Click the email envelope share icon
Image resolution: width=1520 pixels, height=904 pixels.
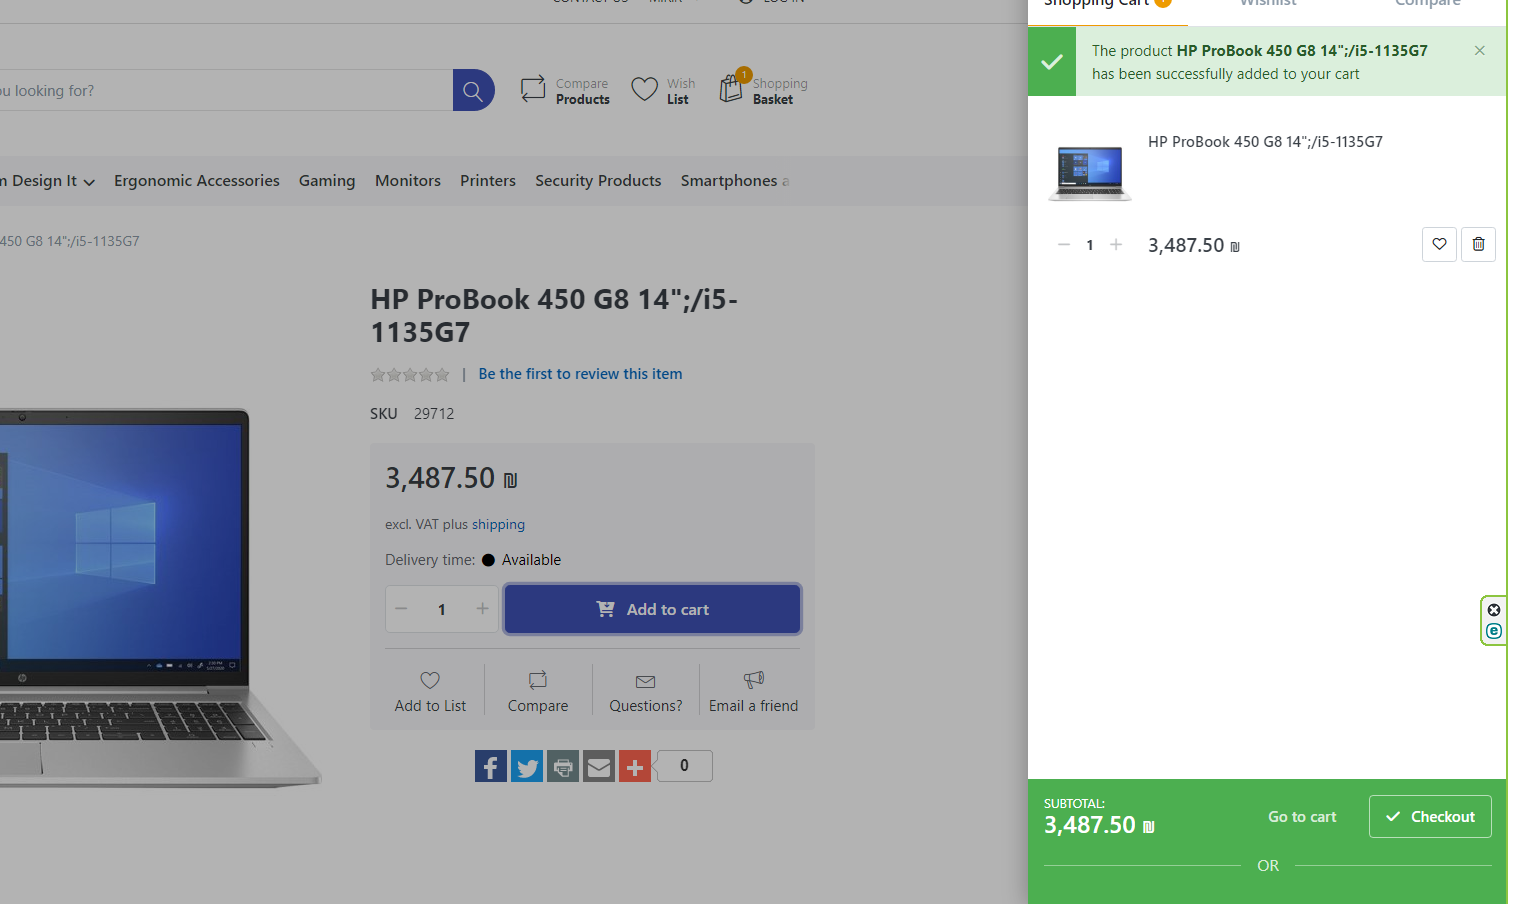pyautogui.click(x=598, y=766)
